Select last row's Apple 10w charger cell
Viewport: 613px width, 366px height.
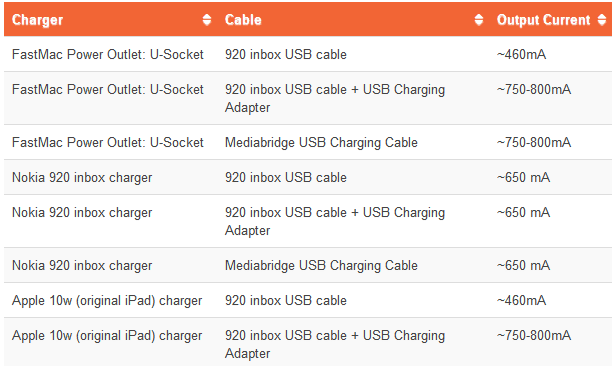(x=107, y=336)
